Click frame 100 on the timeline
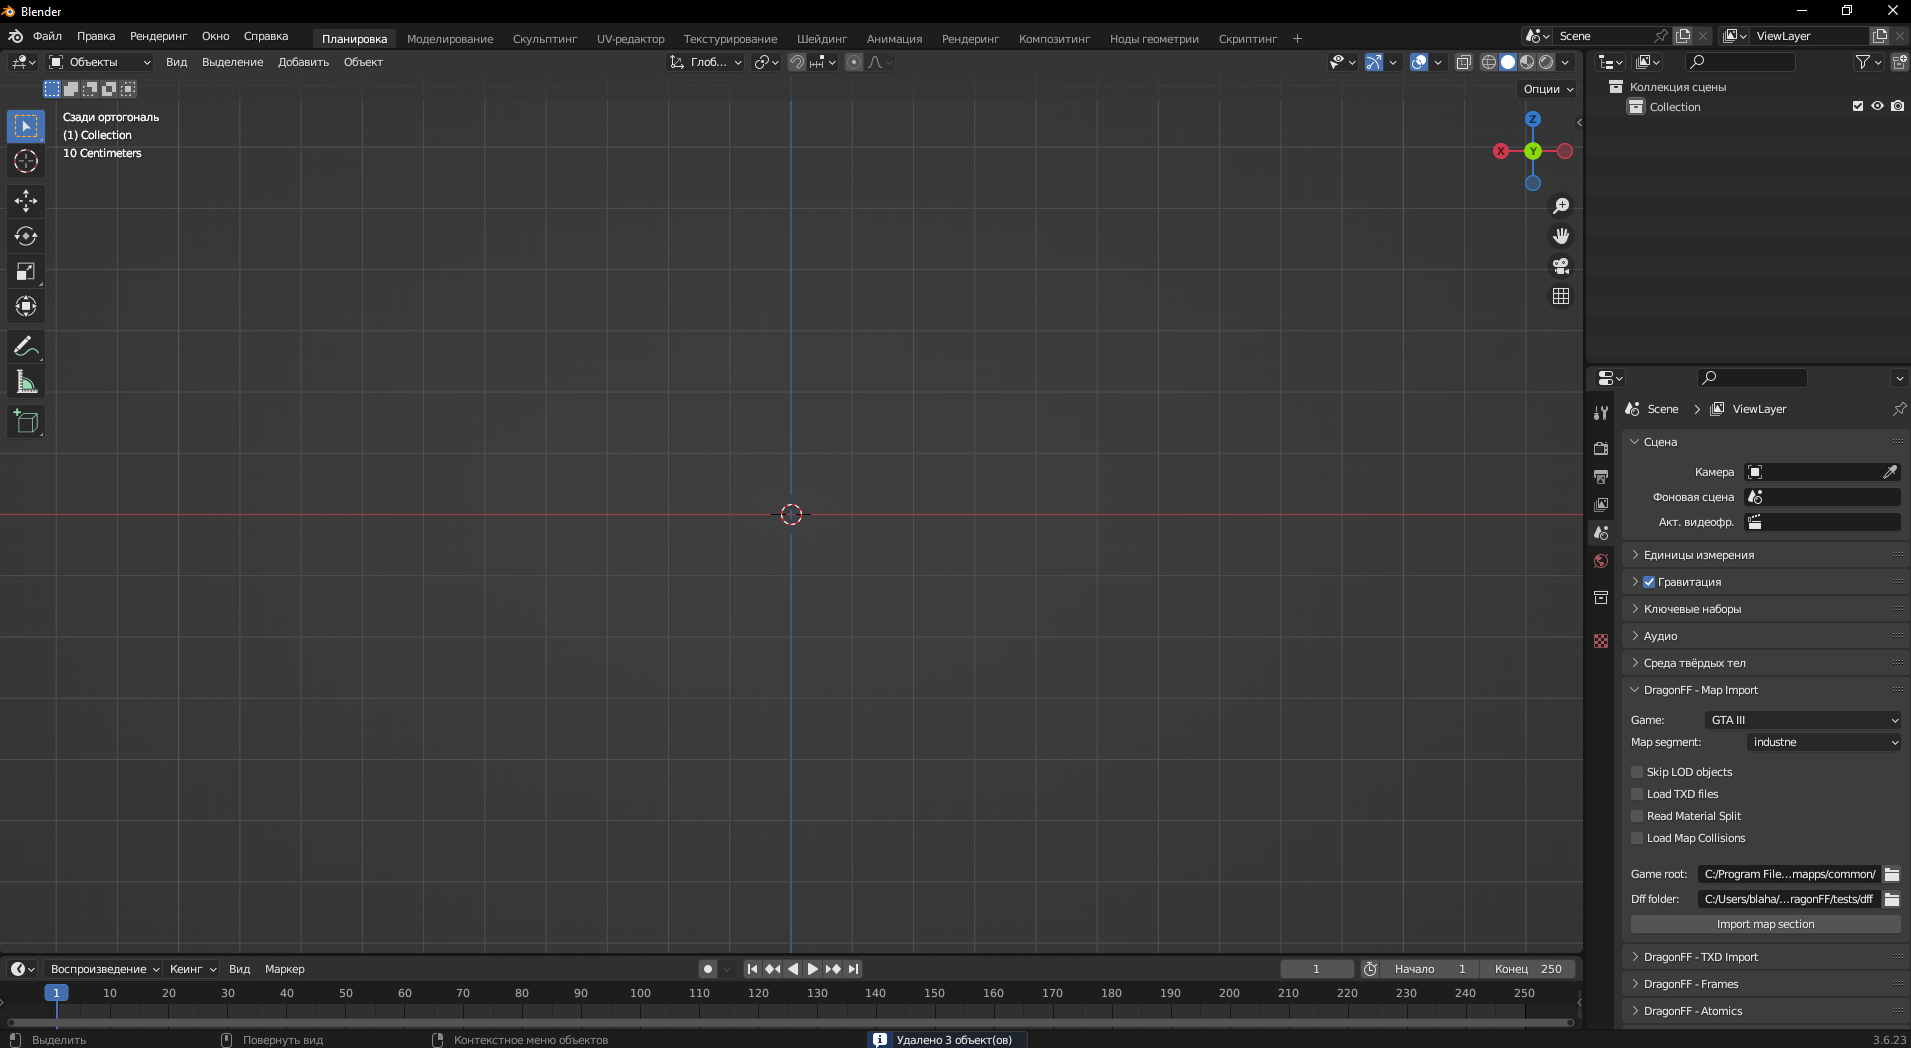The width and height of the screenshot is (1911, 1048). coord(640,993)
